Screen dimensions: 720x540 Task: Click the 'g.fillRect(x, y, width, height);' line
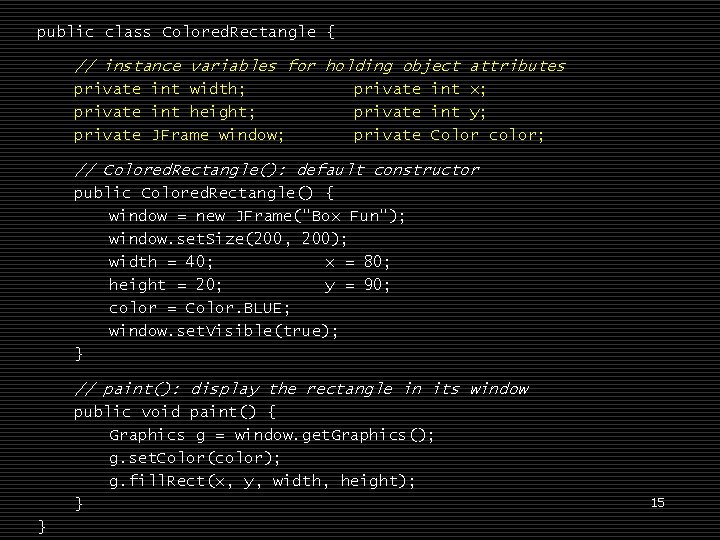coord(262,481)
